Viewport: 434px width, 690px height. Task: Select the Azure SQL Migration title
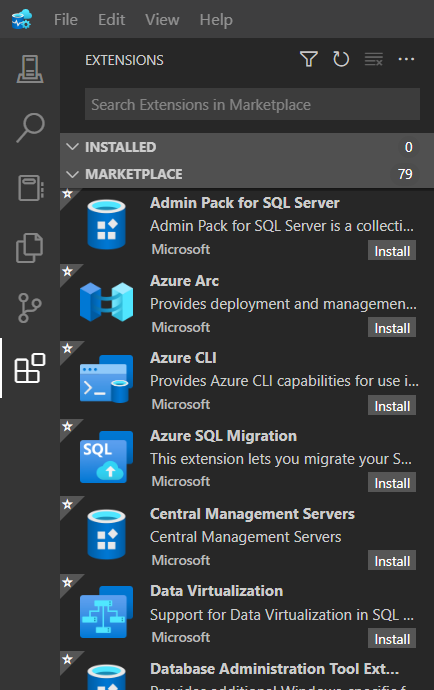223,436
